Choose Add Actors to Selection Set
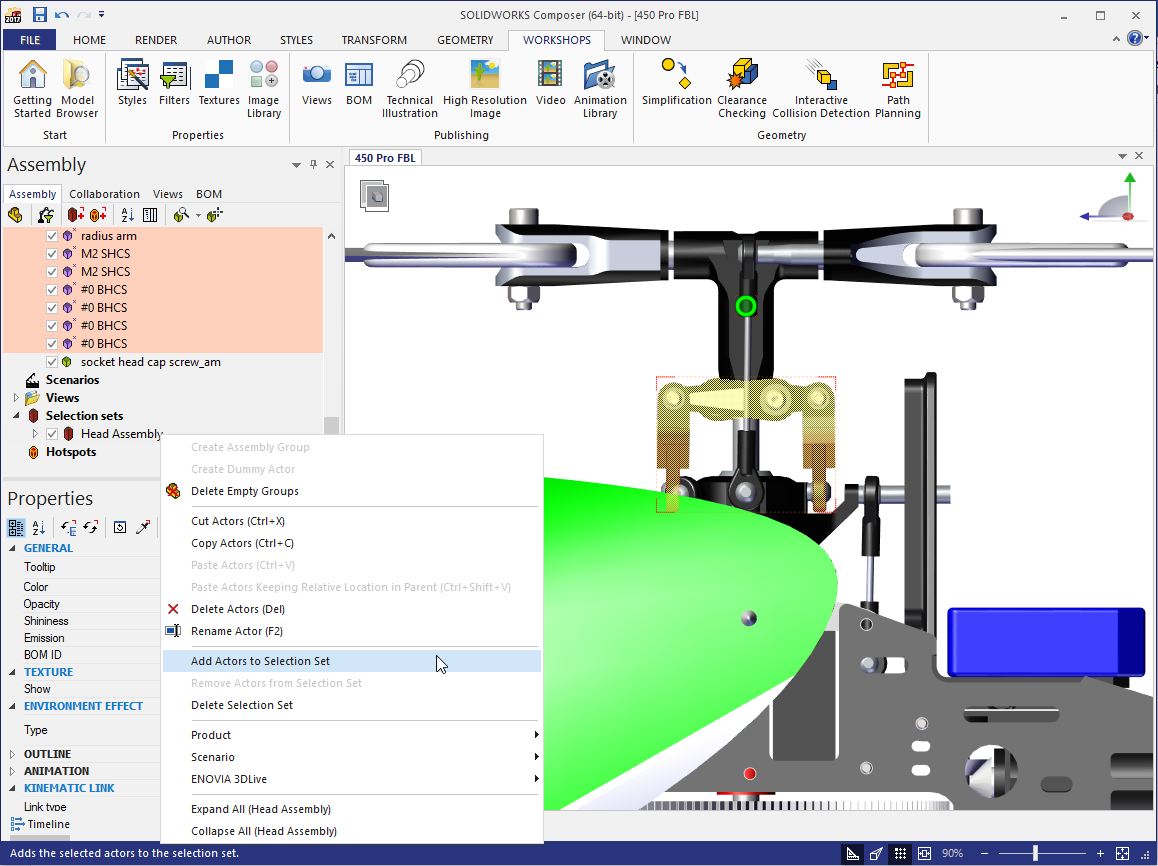This screenshot has width=1158, height=866. click(260, 661)
